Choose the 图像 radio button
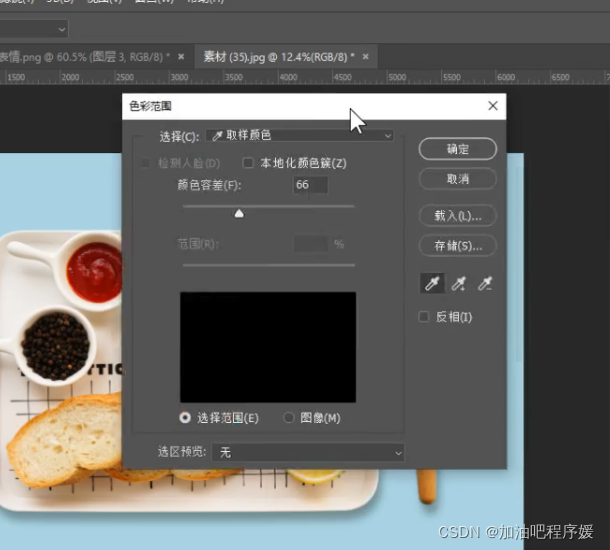This screenshot has width=610, height=550. (x=288, y=418)
